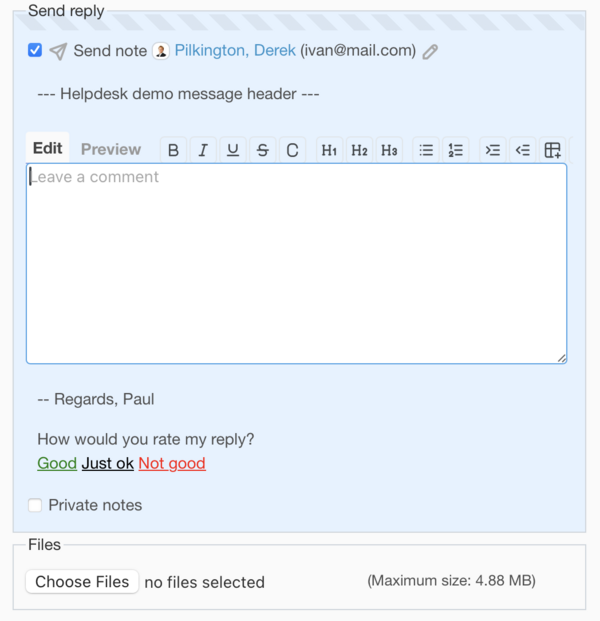This screenshot has height=621, width=600.
Task: Insert bulleted unordered list
Action: click(x=426, y=150)
